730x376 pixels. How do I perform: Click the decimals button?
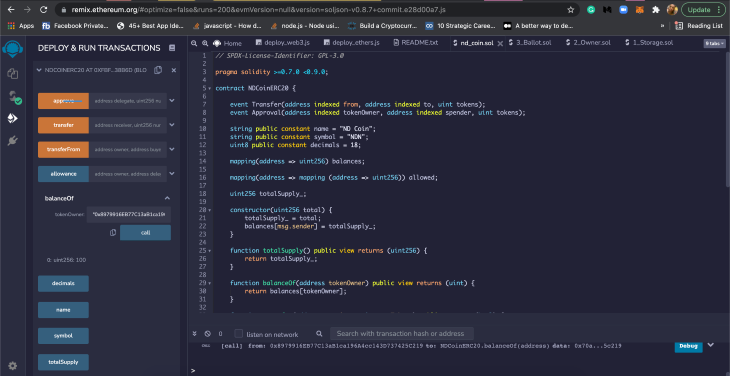[x=63, y=283]
